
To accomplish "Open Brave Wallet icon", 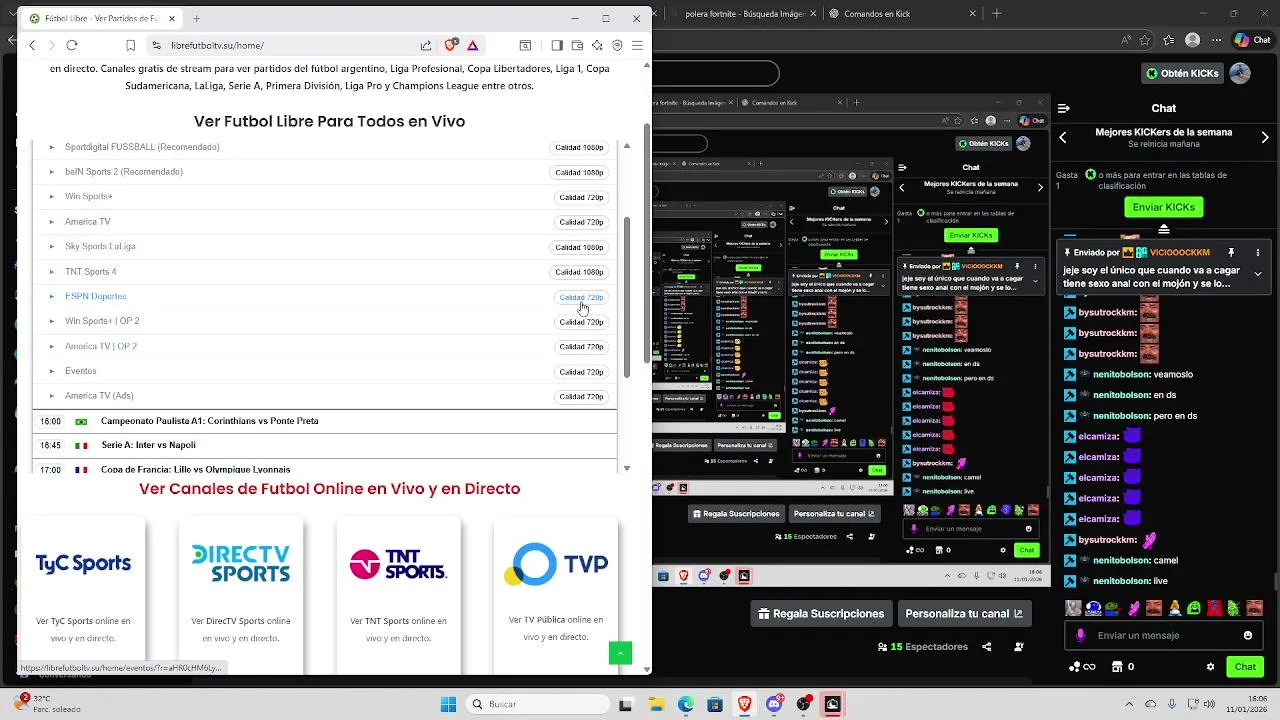I will click(x=577, y=45).
